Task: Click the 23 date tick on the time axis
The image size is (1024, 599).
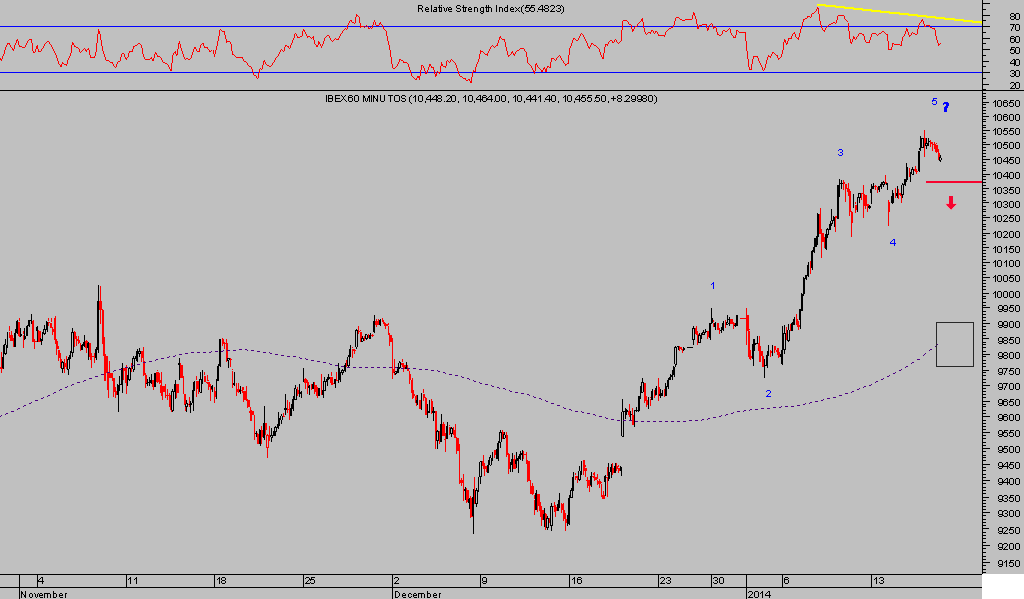Action: click(x=665, y=580)
